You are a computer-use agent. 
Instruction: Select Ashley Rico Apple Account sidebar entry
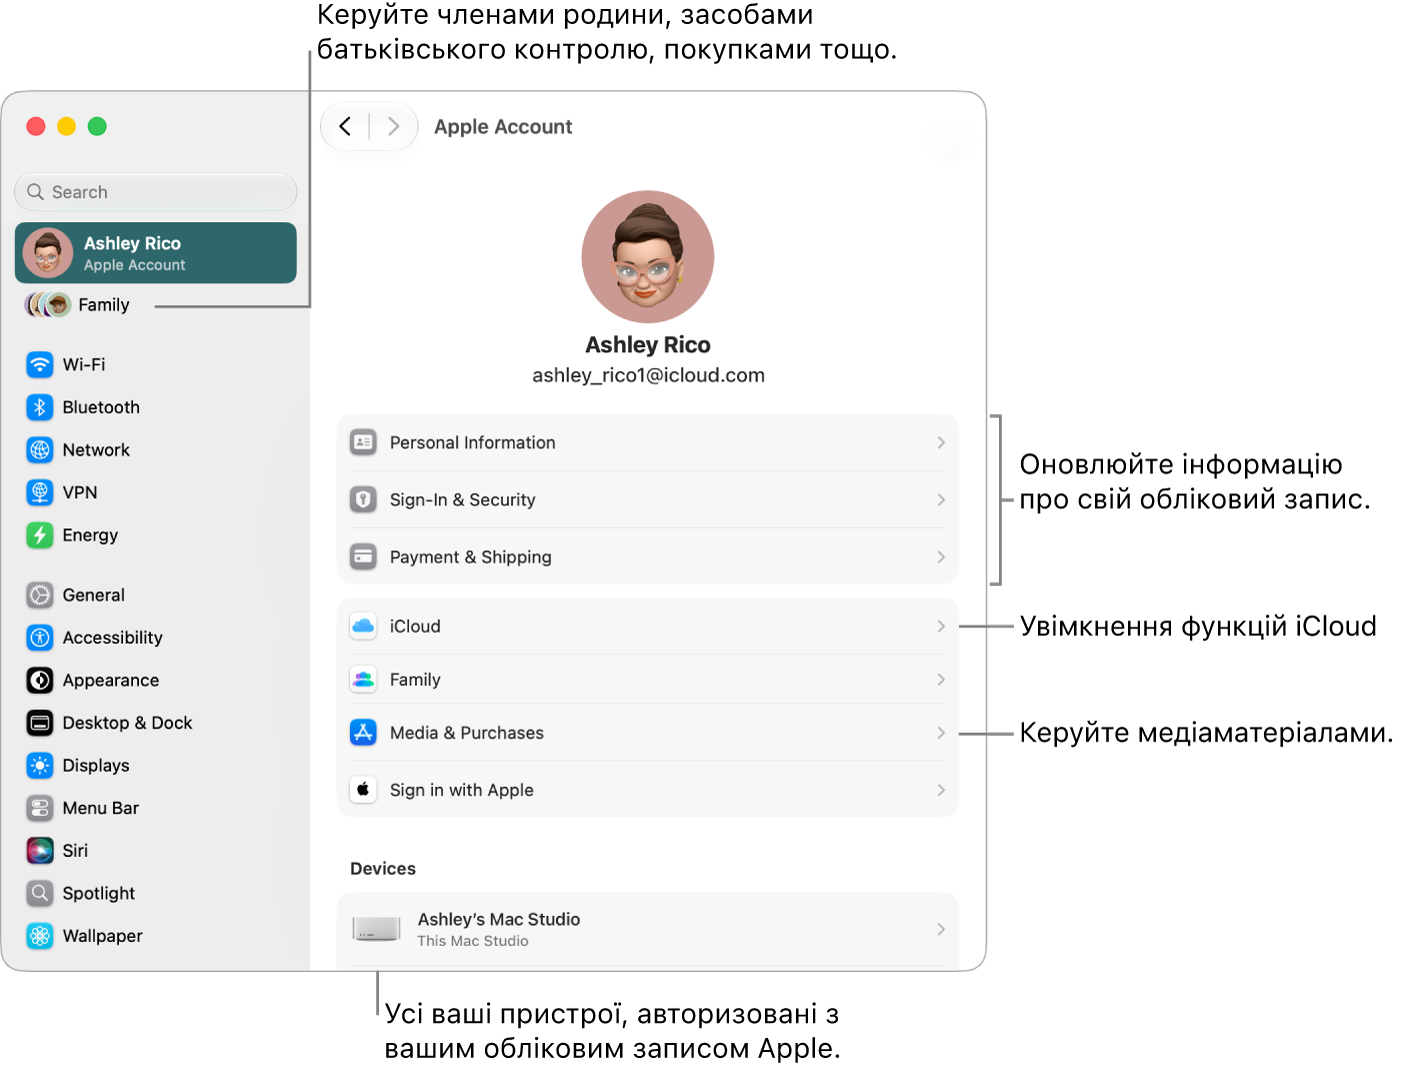(x=156, y=253)
